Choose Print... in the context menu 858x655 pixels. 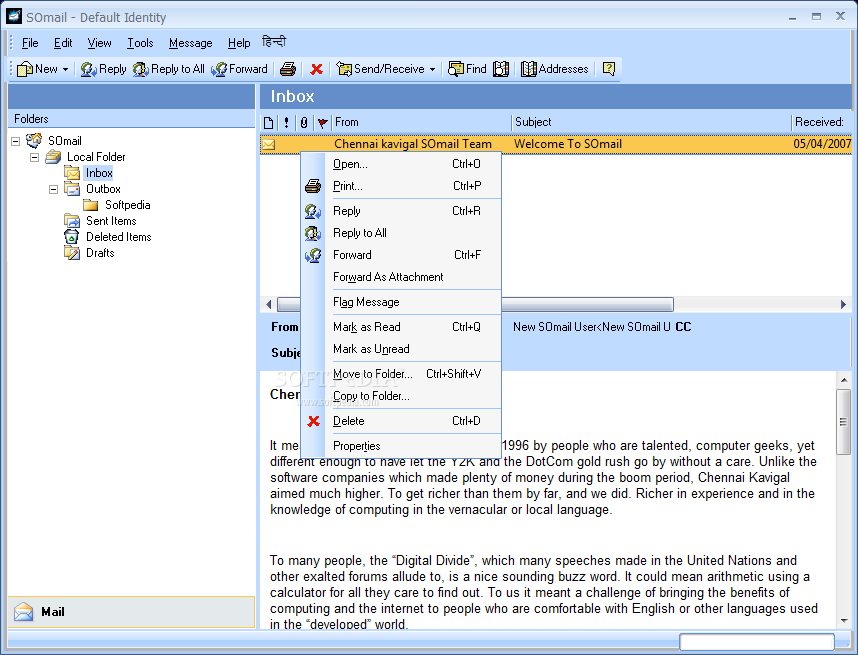point(401,186)
